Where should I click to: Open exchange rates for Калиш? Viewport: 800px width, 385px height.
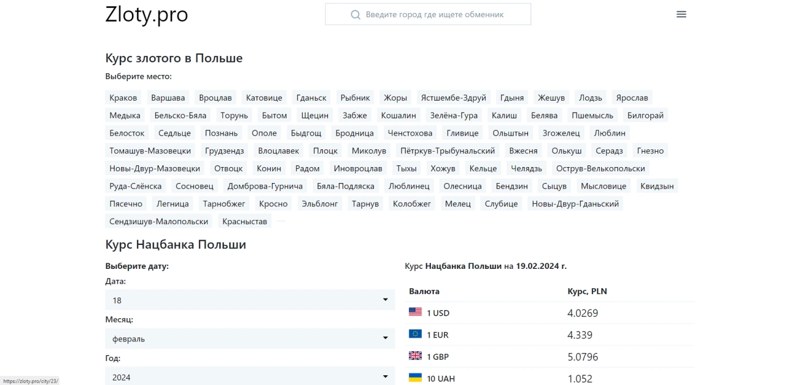[504, 115]
